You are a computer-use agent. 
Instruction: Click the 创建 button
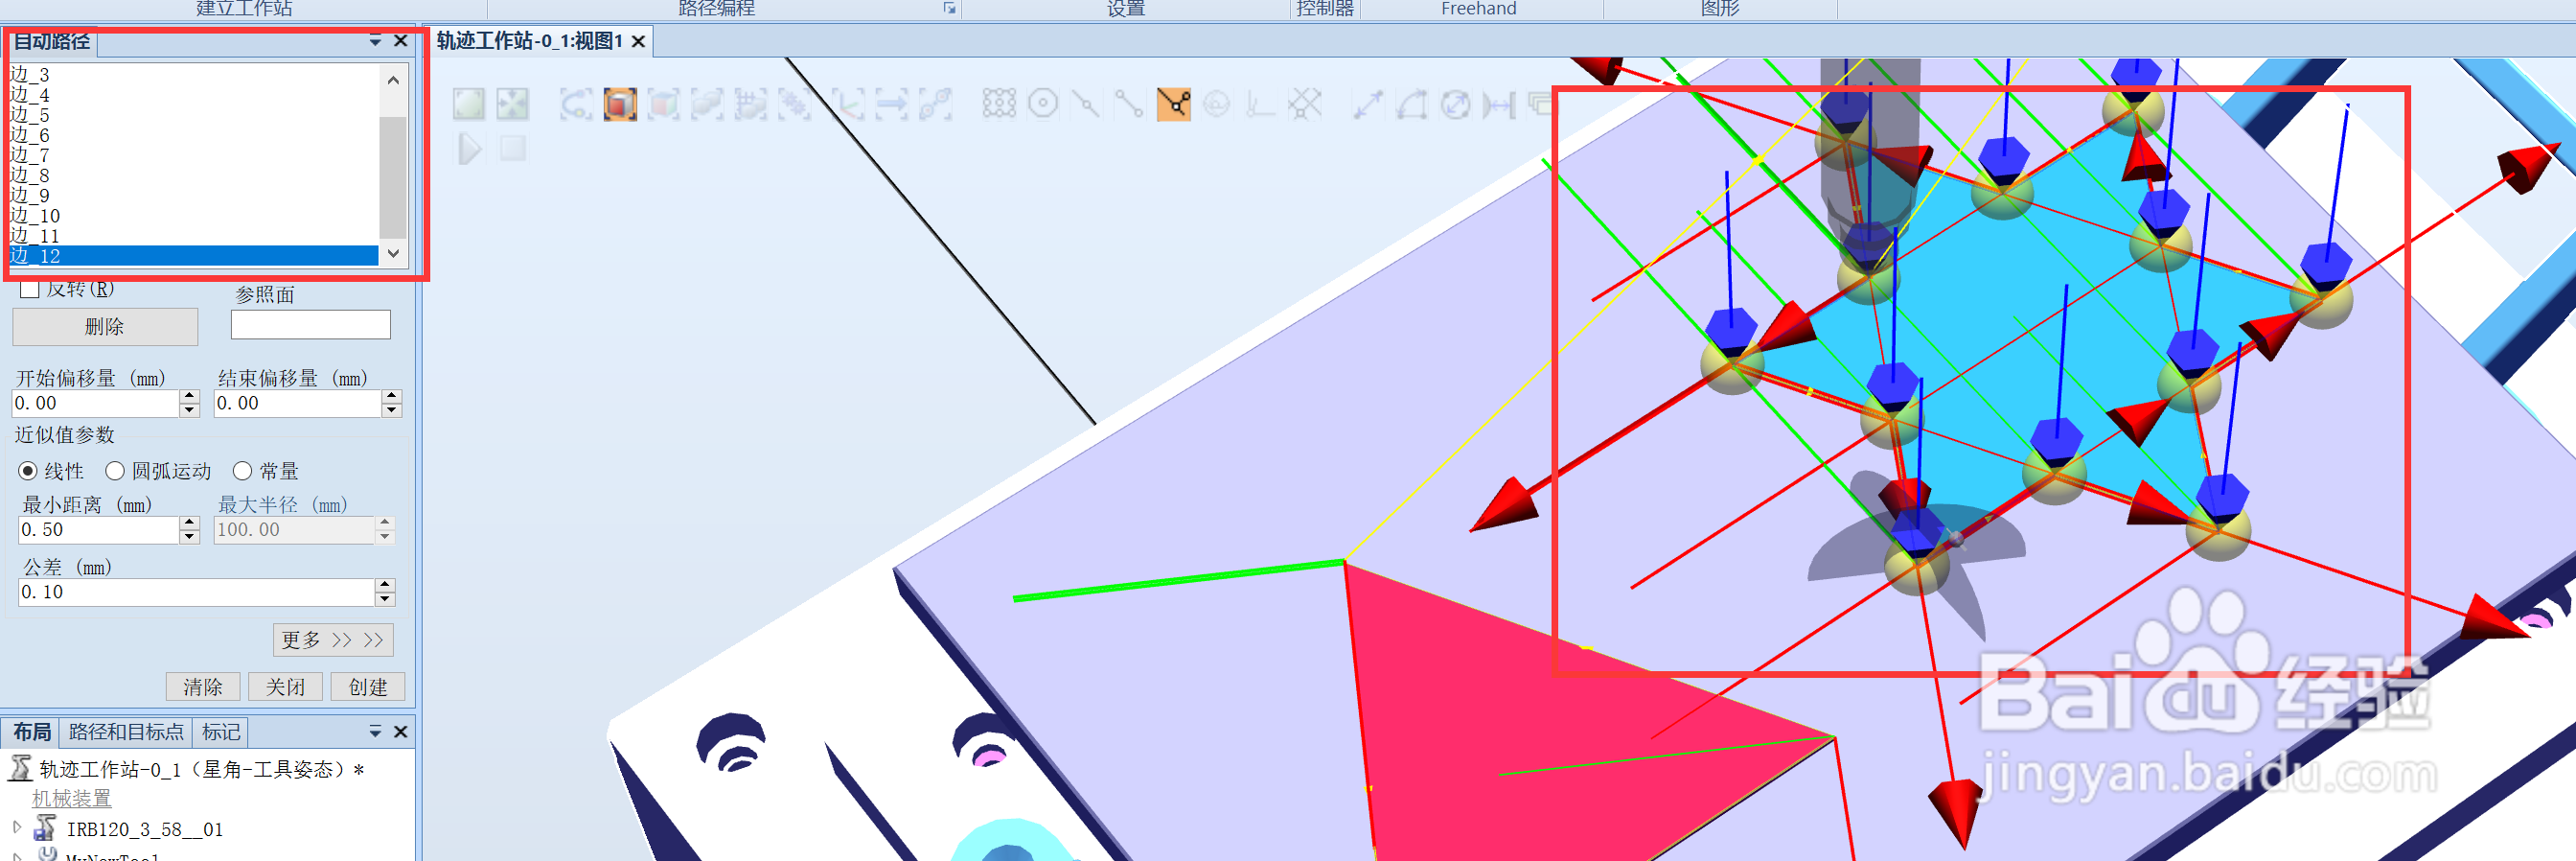tap(368, 687)
